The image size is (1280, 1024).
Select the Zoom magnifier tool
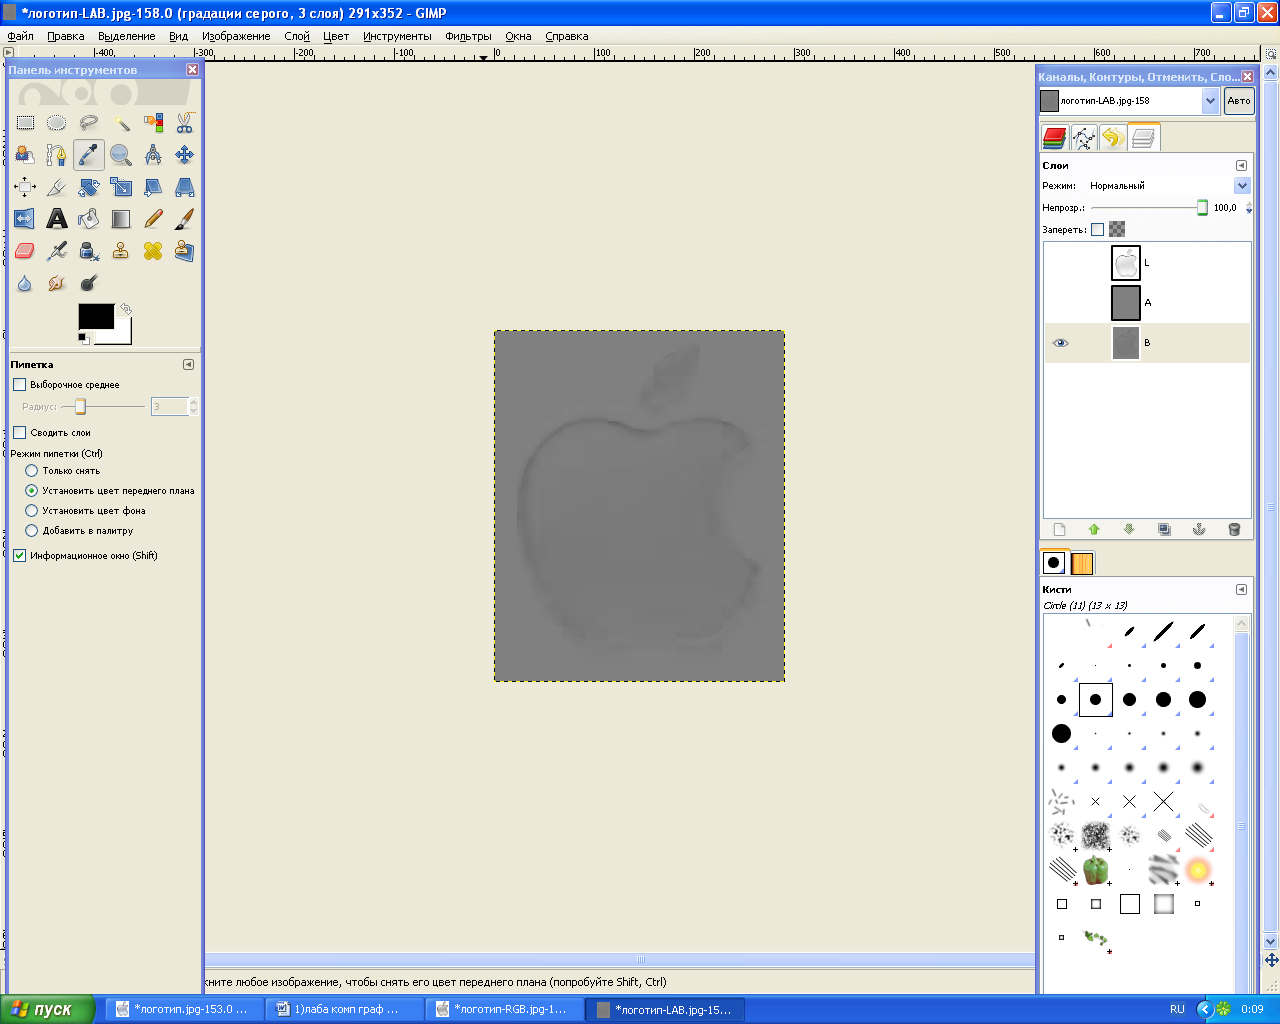(121, 155)
